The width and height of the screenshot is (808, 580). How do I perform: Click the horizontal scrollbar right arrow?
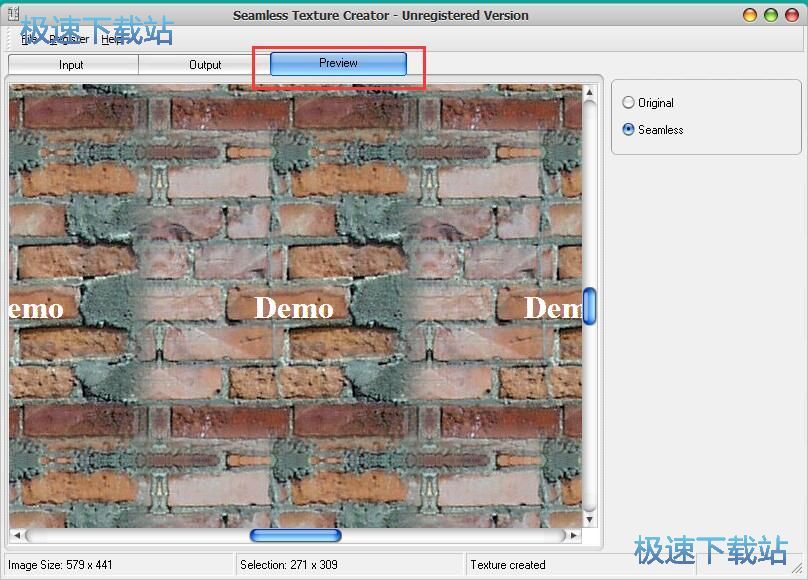pyautogui.click(x=574, y=536)
